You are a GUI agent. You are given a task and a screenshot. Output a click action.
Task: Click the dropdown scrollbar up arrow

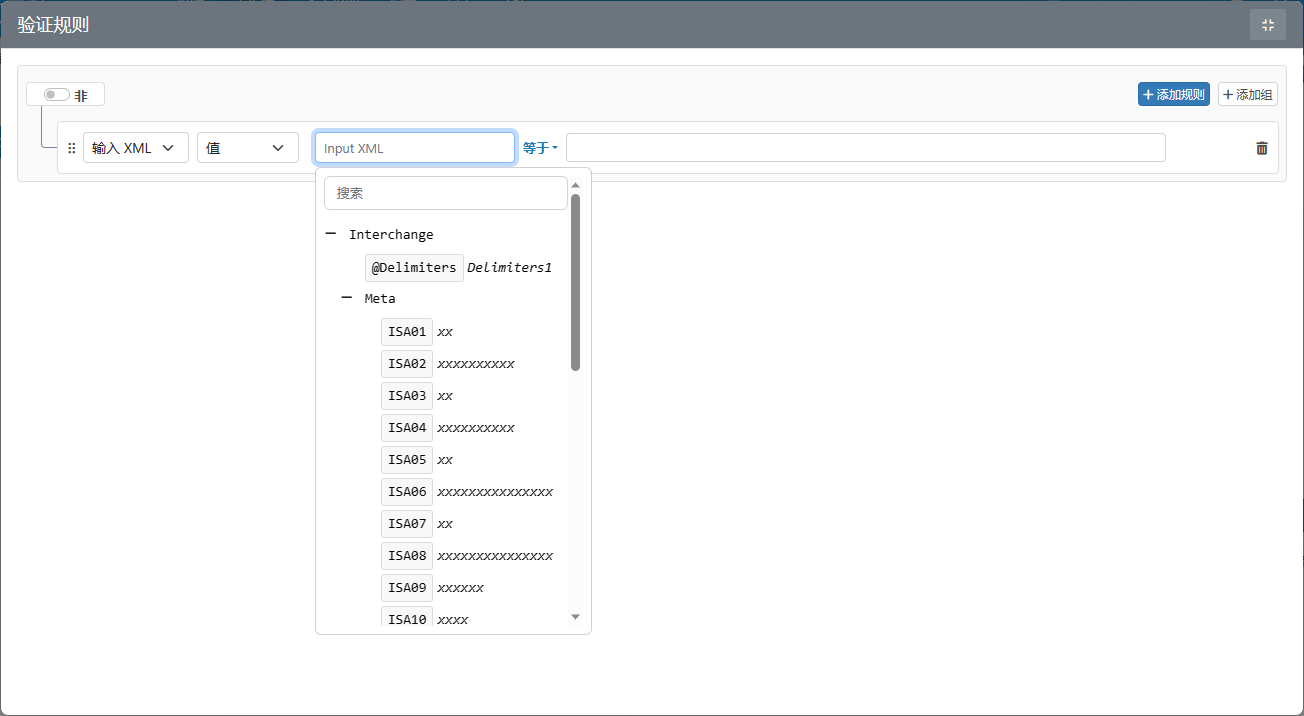pyautogui.click(x=575, y=185)
